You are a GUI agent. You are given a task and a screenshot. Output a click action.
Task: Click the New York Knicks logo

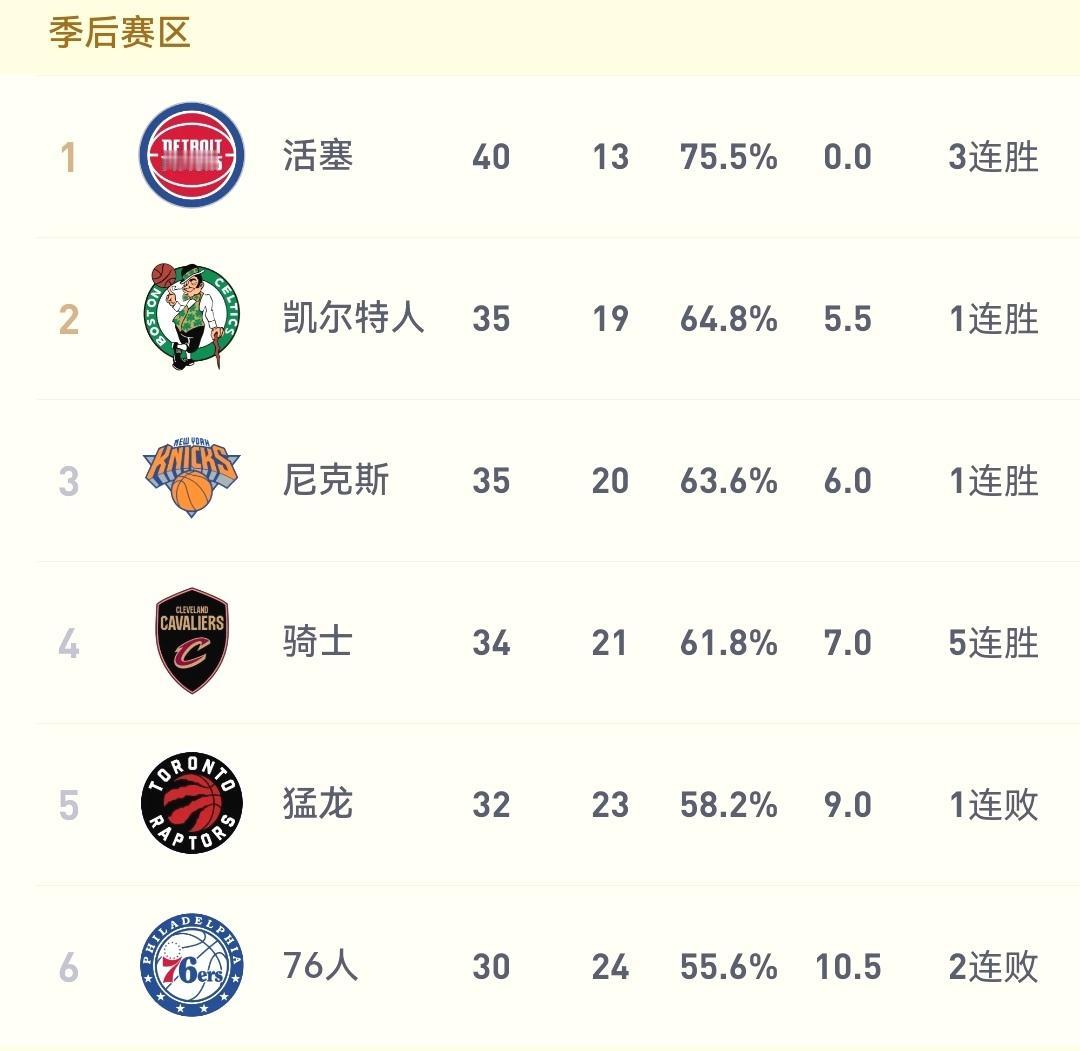[190, 480]
